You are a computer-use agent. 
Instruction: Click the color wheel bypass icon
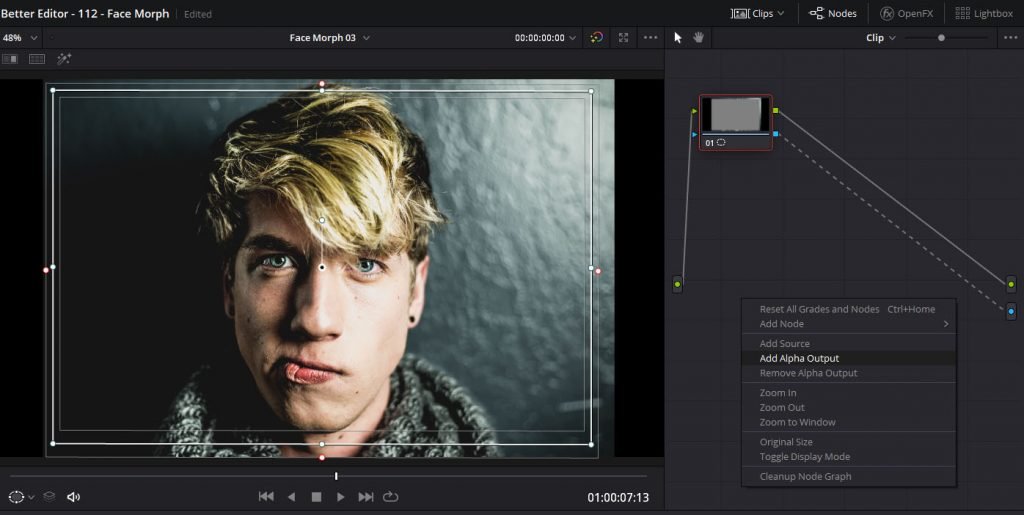[x=597, y=38]
